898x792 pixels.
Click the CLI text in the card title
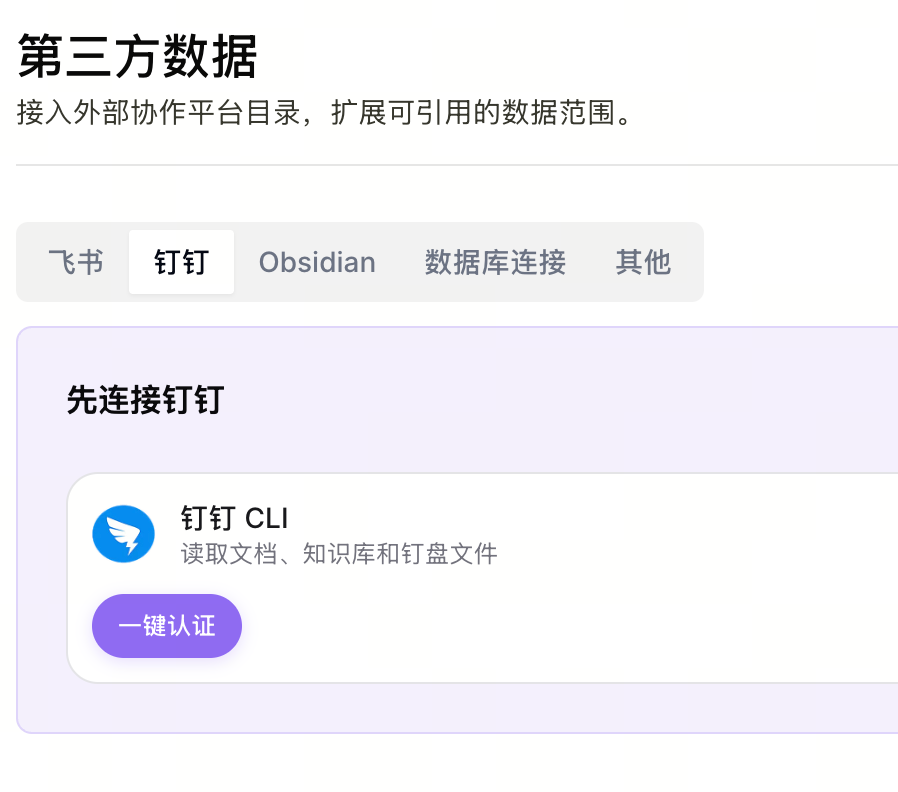(x=266, y=518)
